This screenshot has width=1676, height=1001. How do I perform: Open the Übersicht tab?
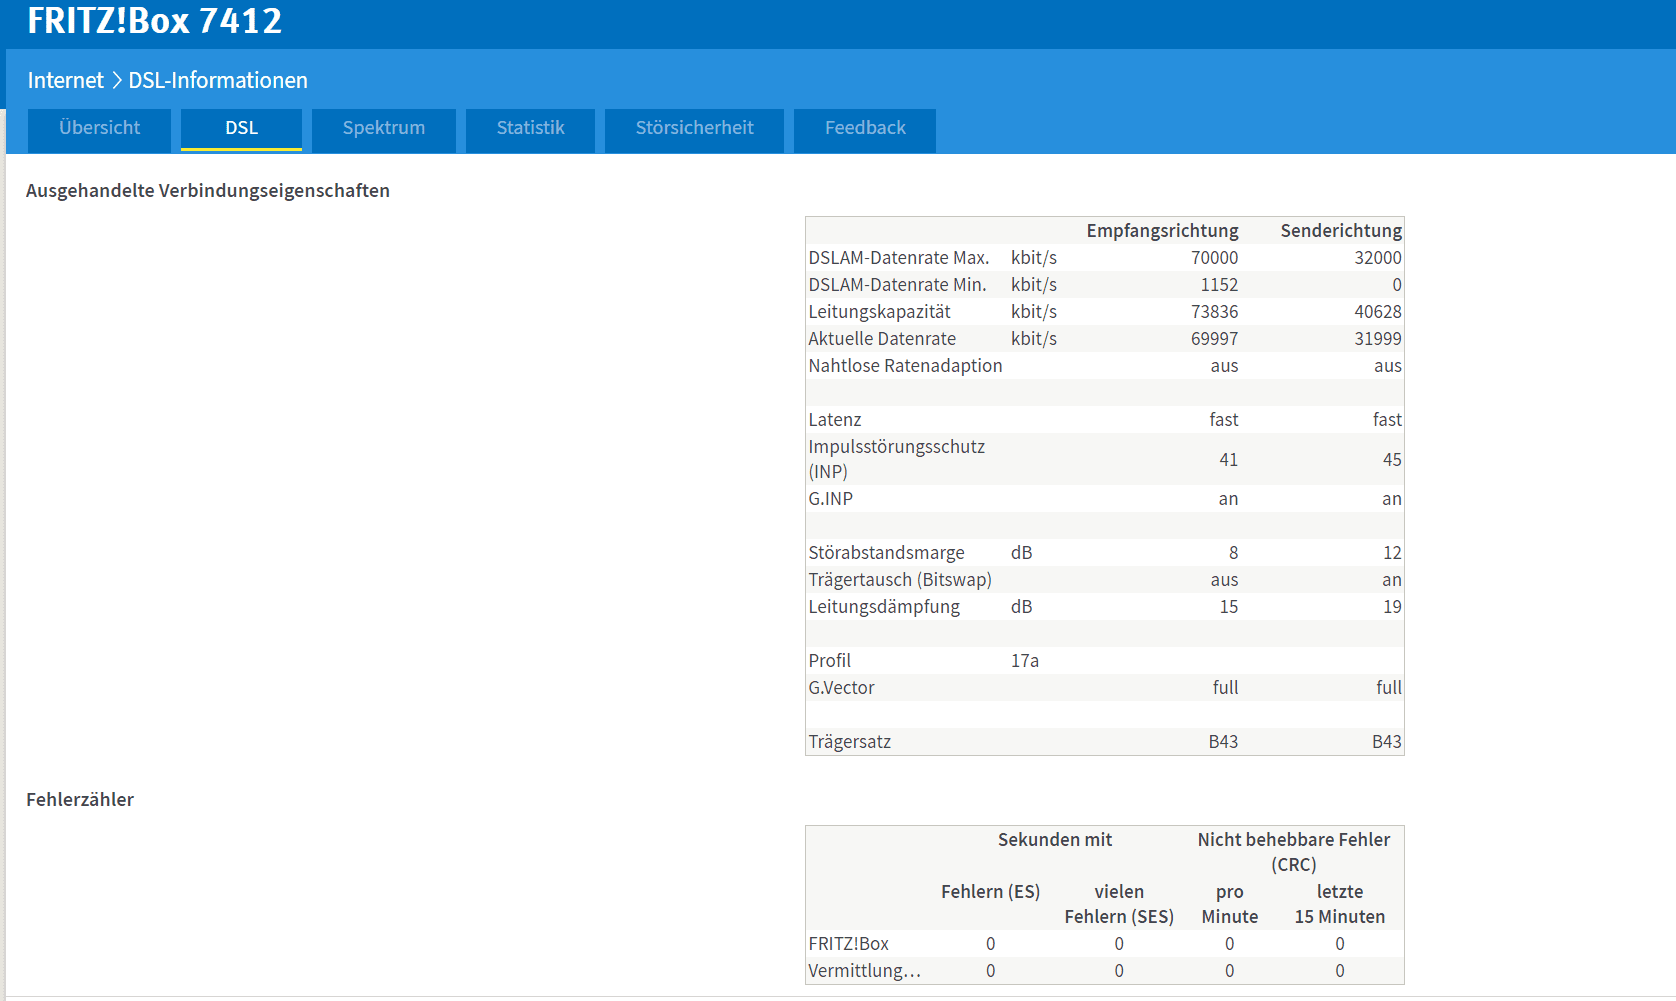pyautogui.click(x=99, y=129)
